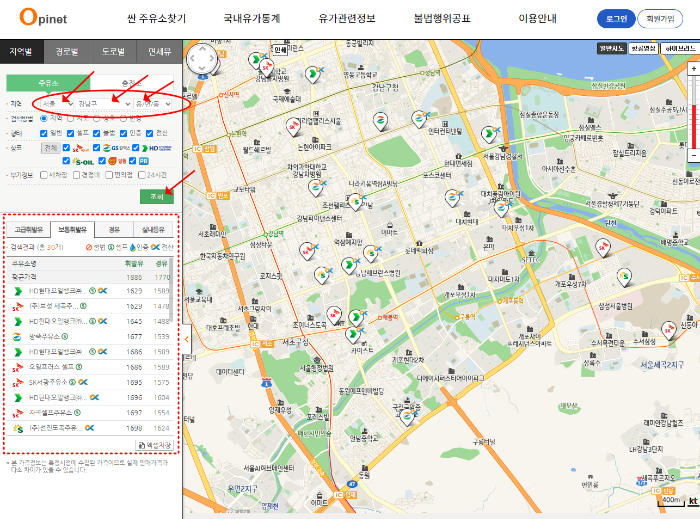Enable the 24시간 option checkbox
The width and height of the screenshot is (700, 519).
point(142,175)
